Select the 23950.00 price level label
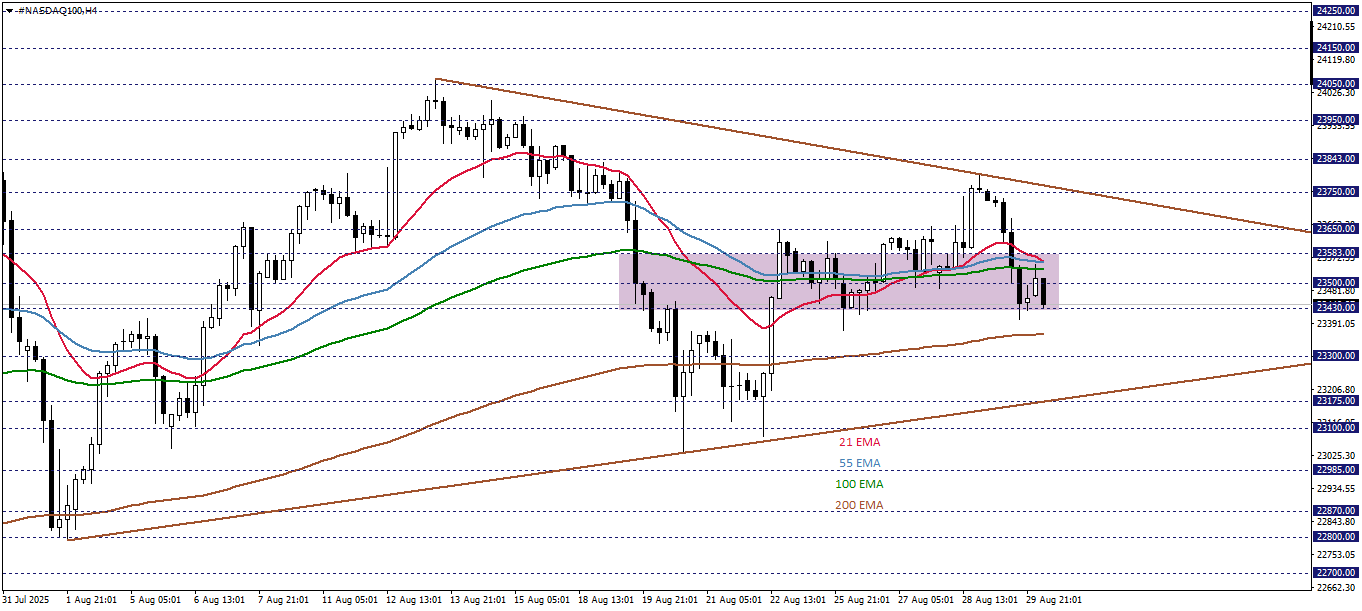 [1336, 119]
